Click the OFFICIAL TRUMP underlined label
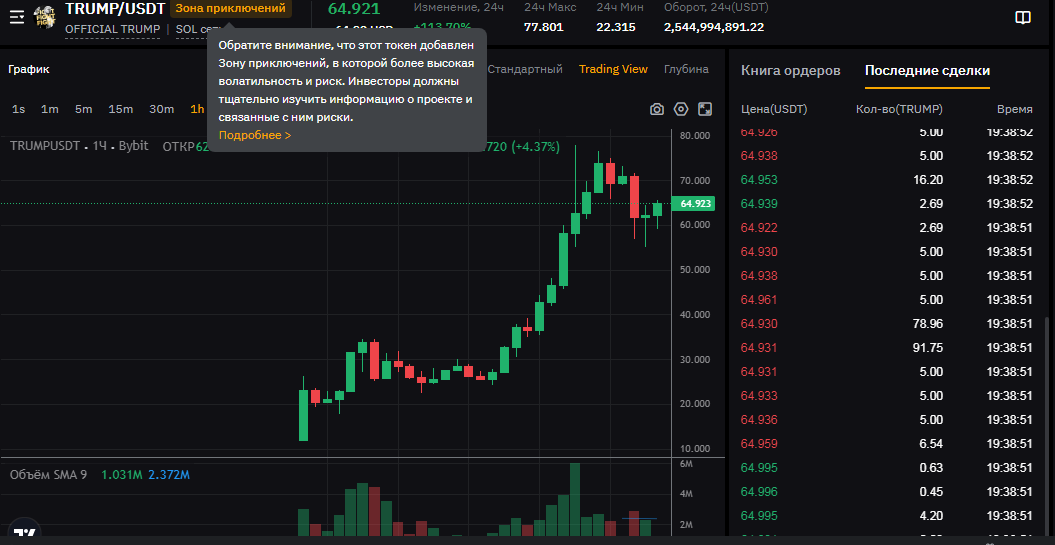 [x=112, y=30]
